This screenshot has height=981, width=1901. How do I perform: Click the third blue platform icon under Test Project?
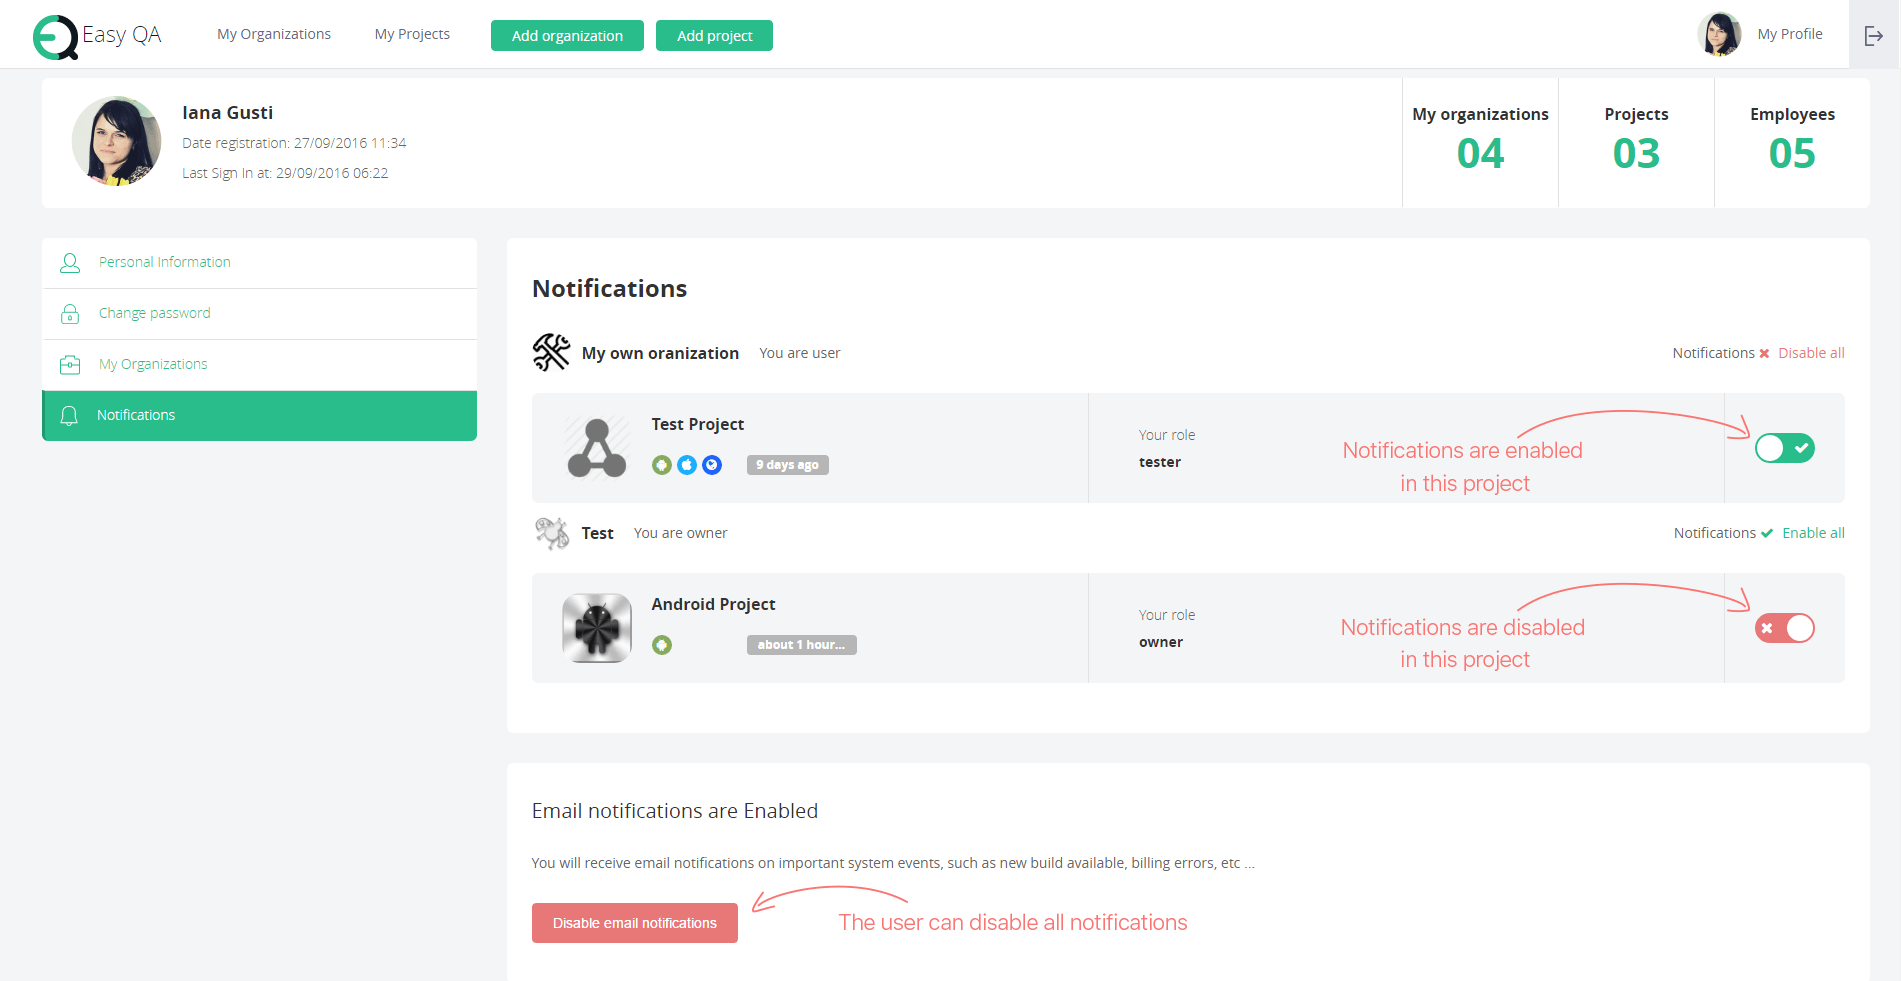click(x=712, y=465)
